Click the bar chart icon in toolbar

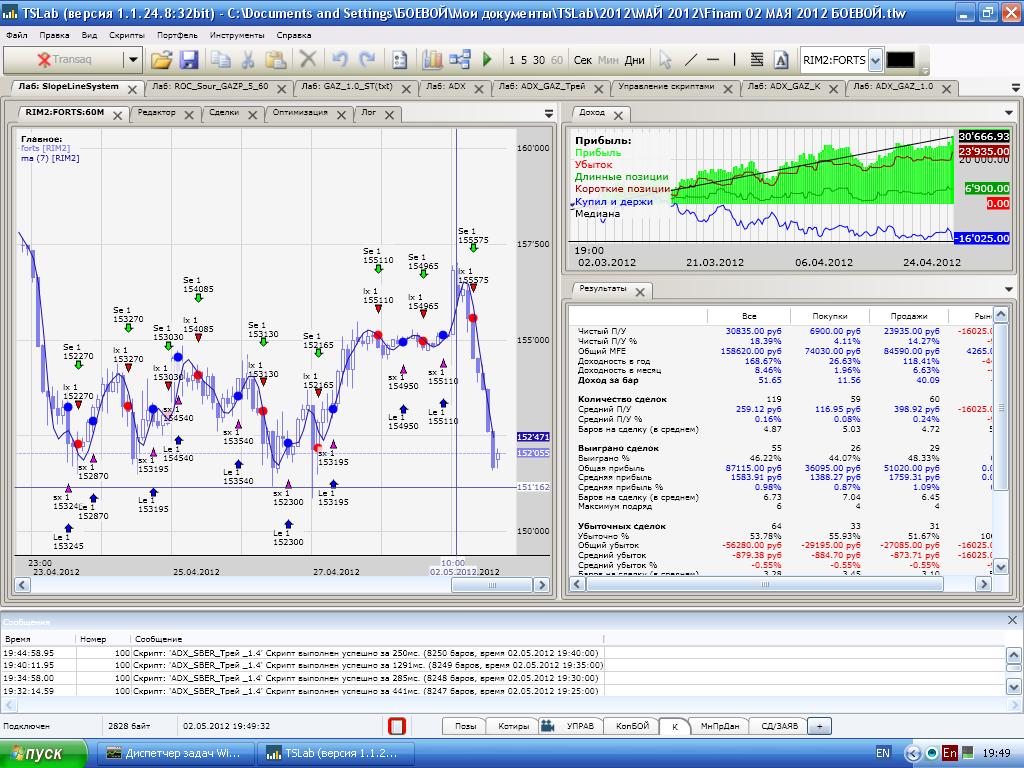(x=432, y=60)
